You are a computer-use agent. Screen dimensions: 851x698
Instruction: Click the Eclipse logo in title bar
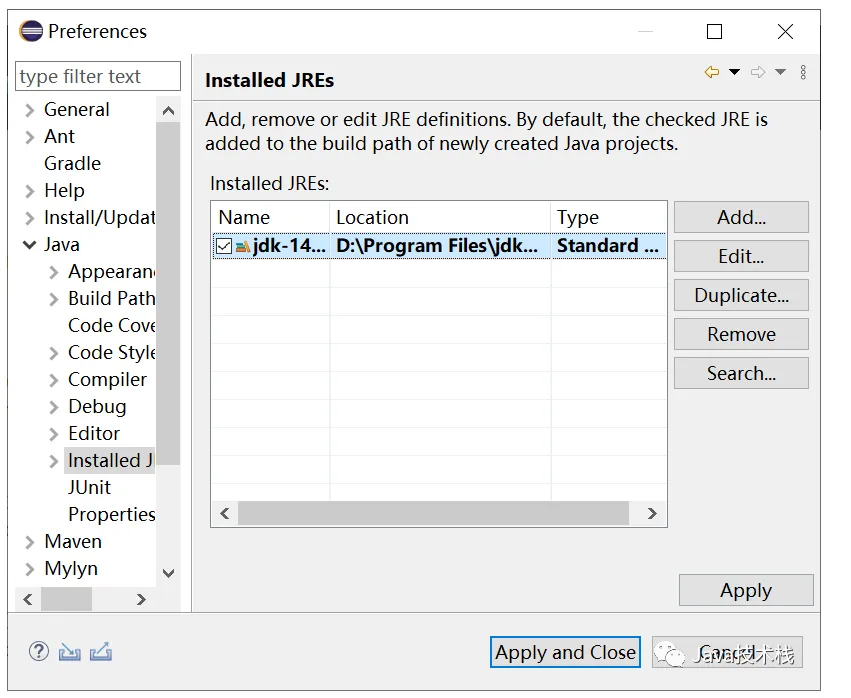click(31, 31)
